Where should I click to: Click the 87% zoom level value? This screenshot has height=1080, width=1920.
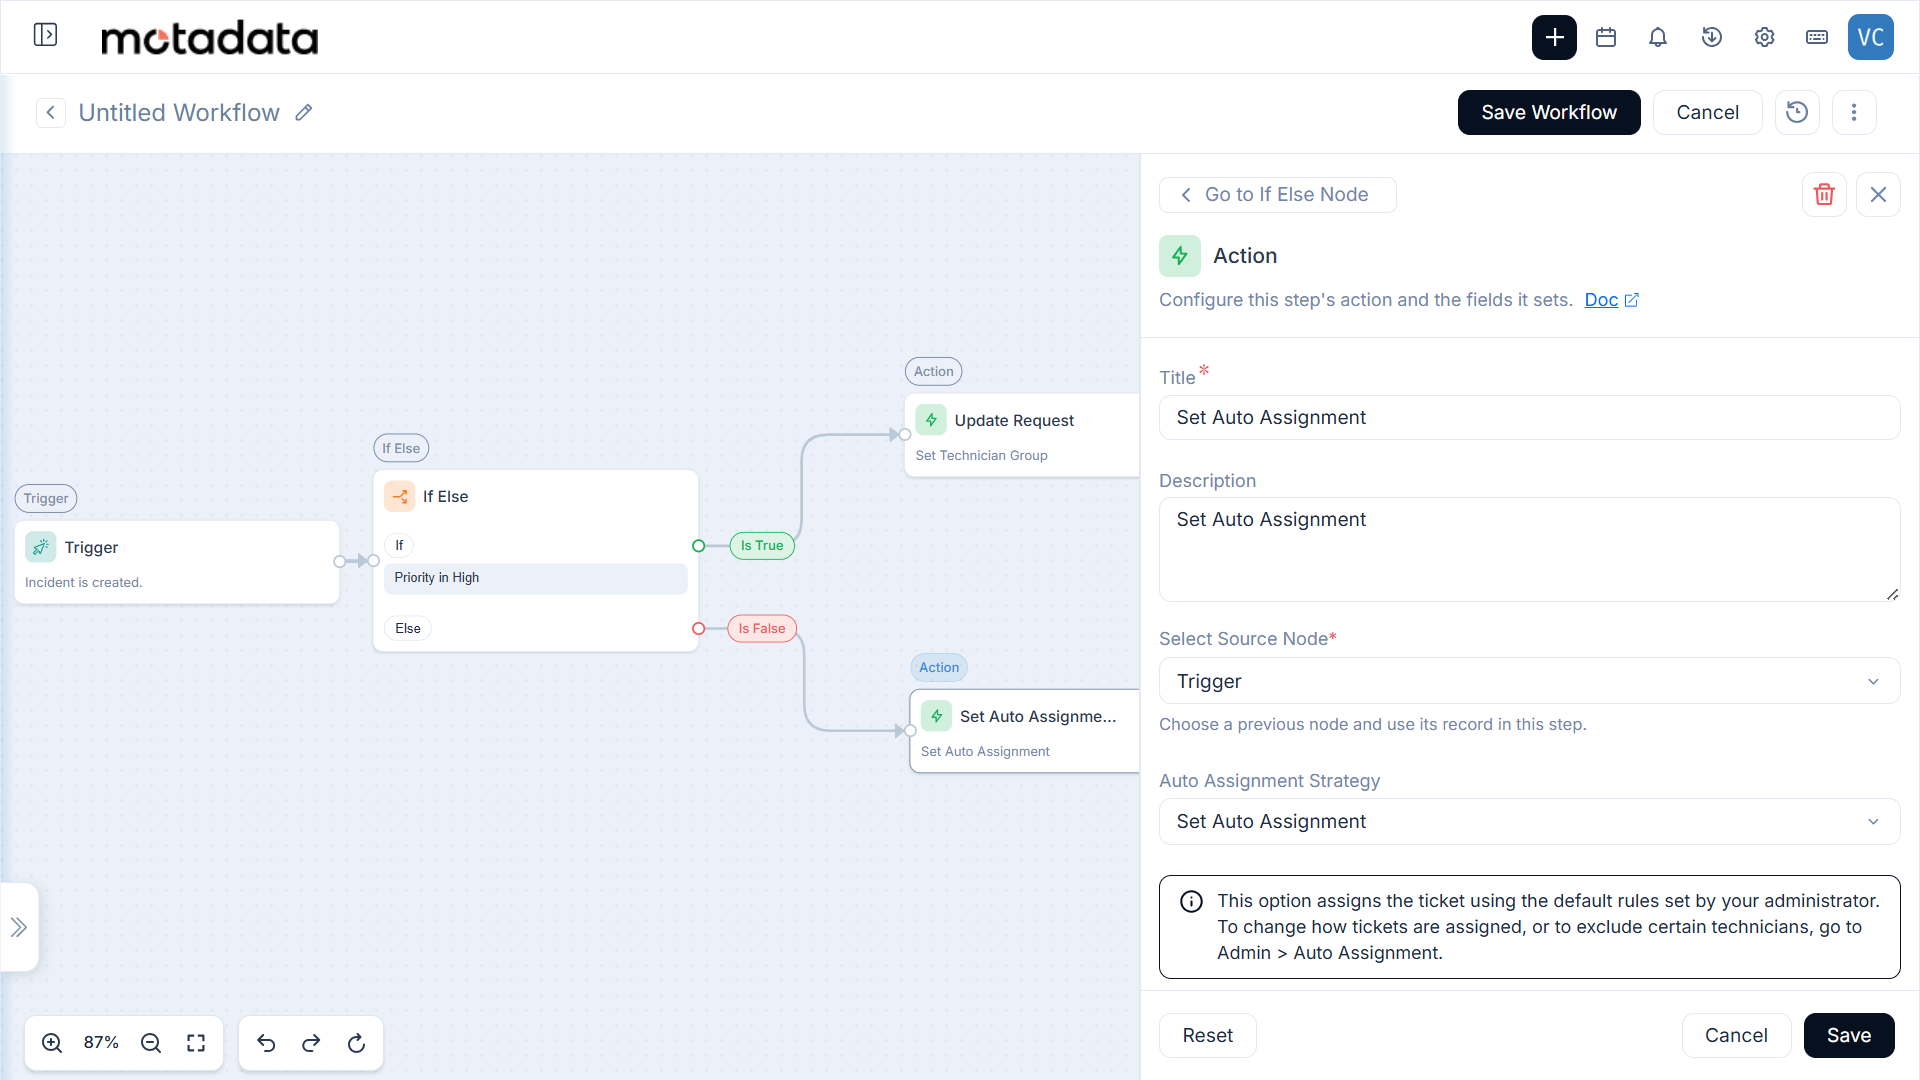(x=101, y=1043)
